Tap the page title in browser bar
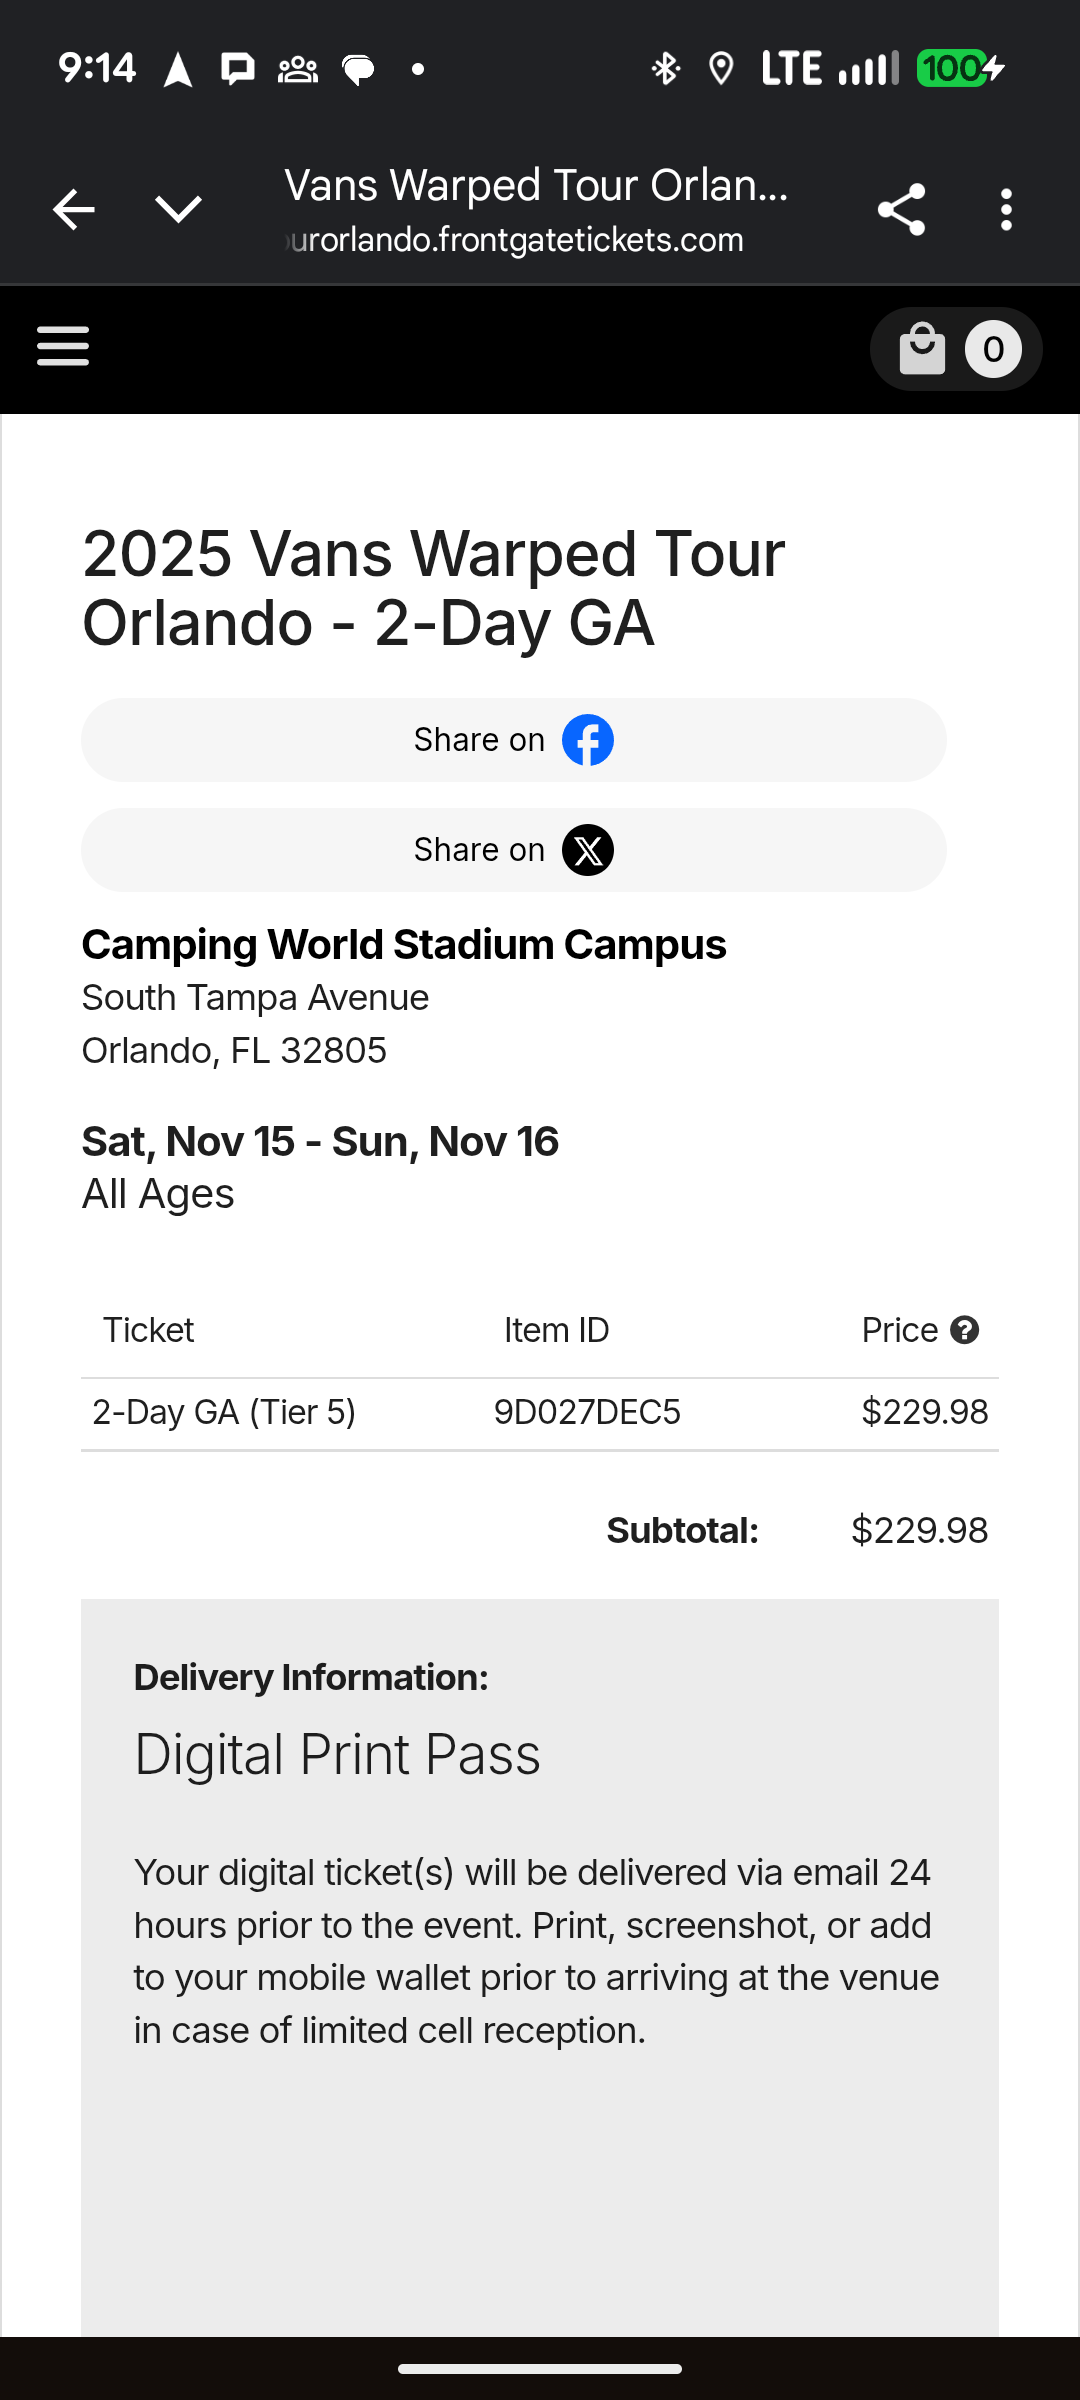 coord(536,186)
